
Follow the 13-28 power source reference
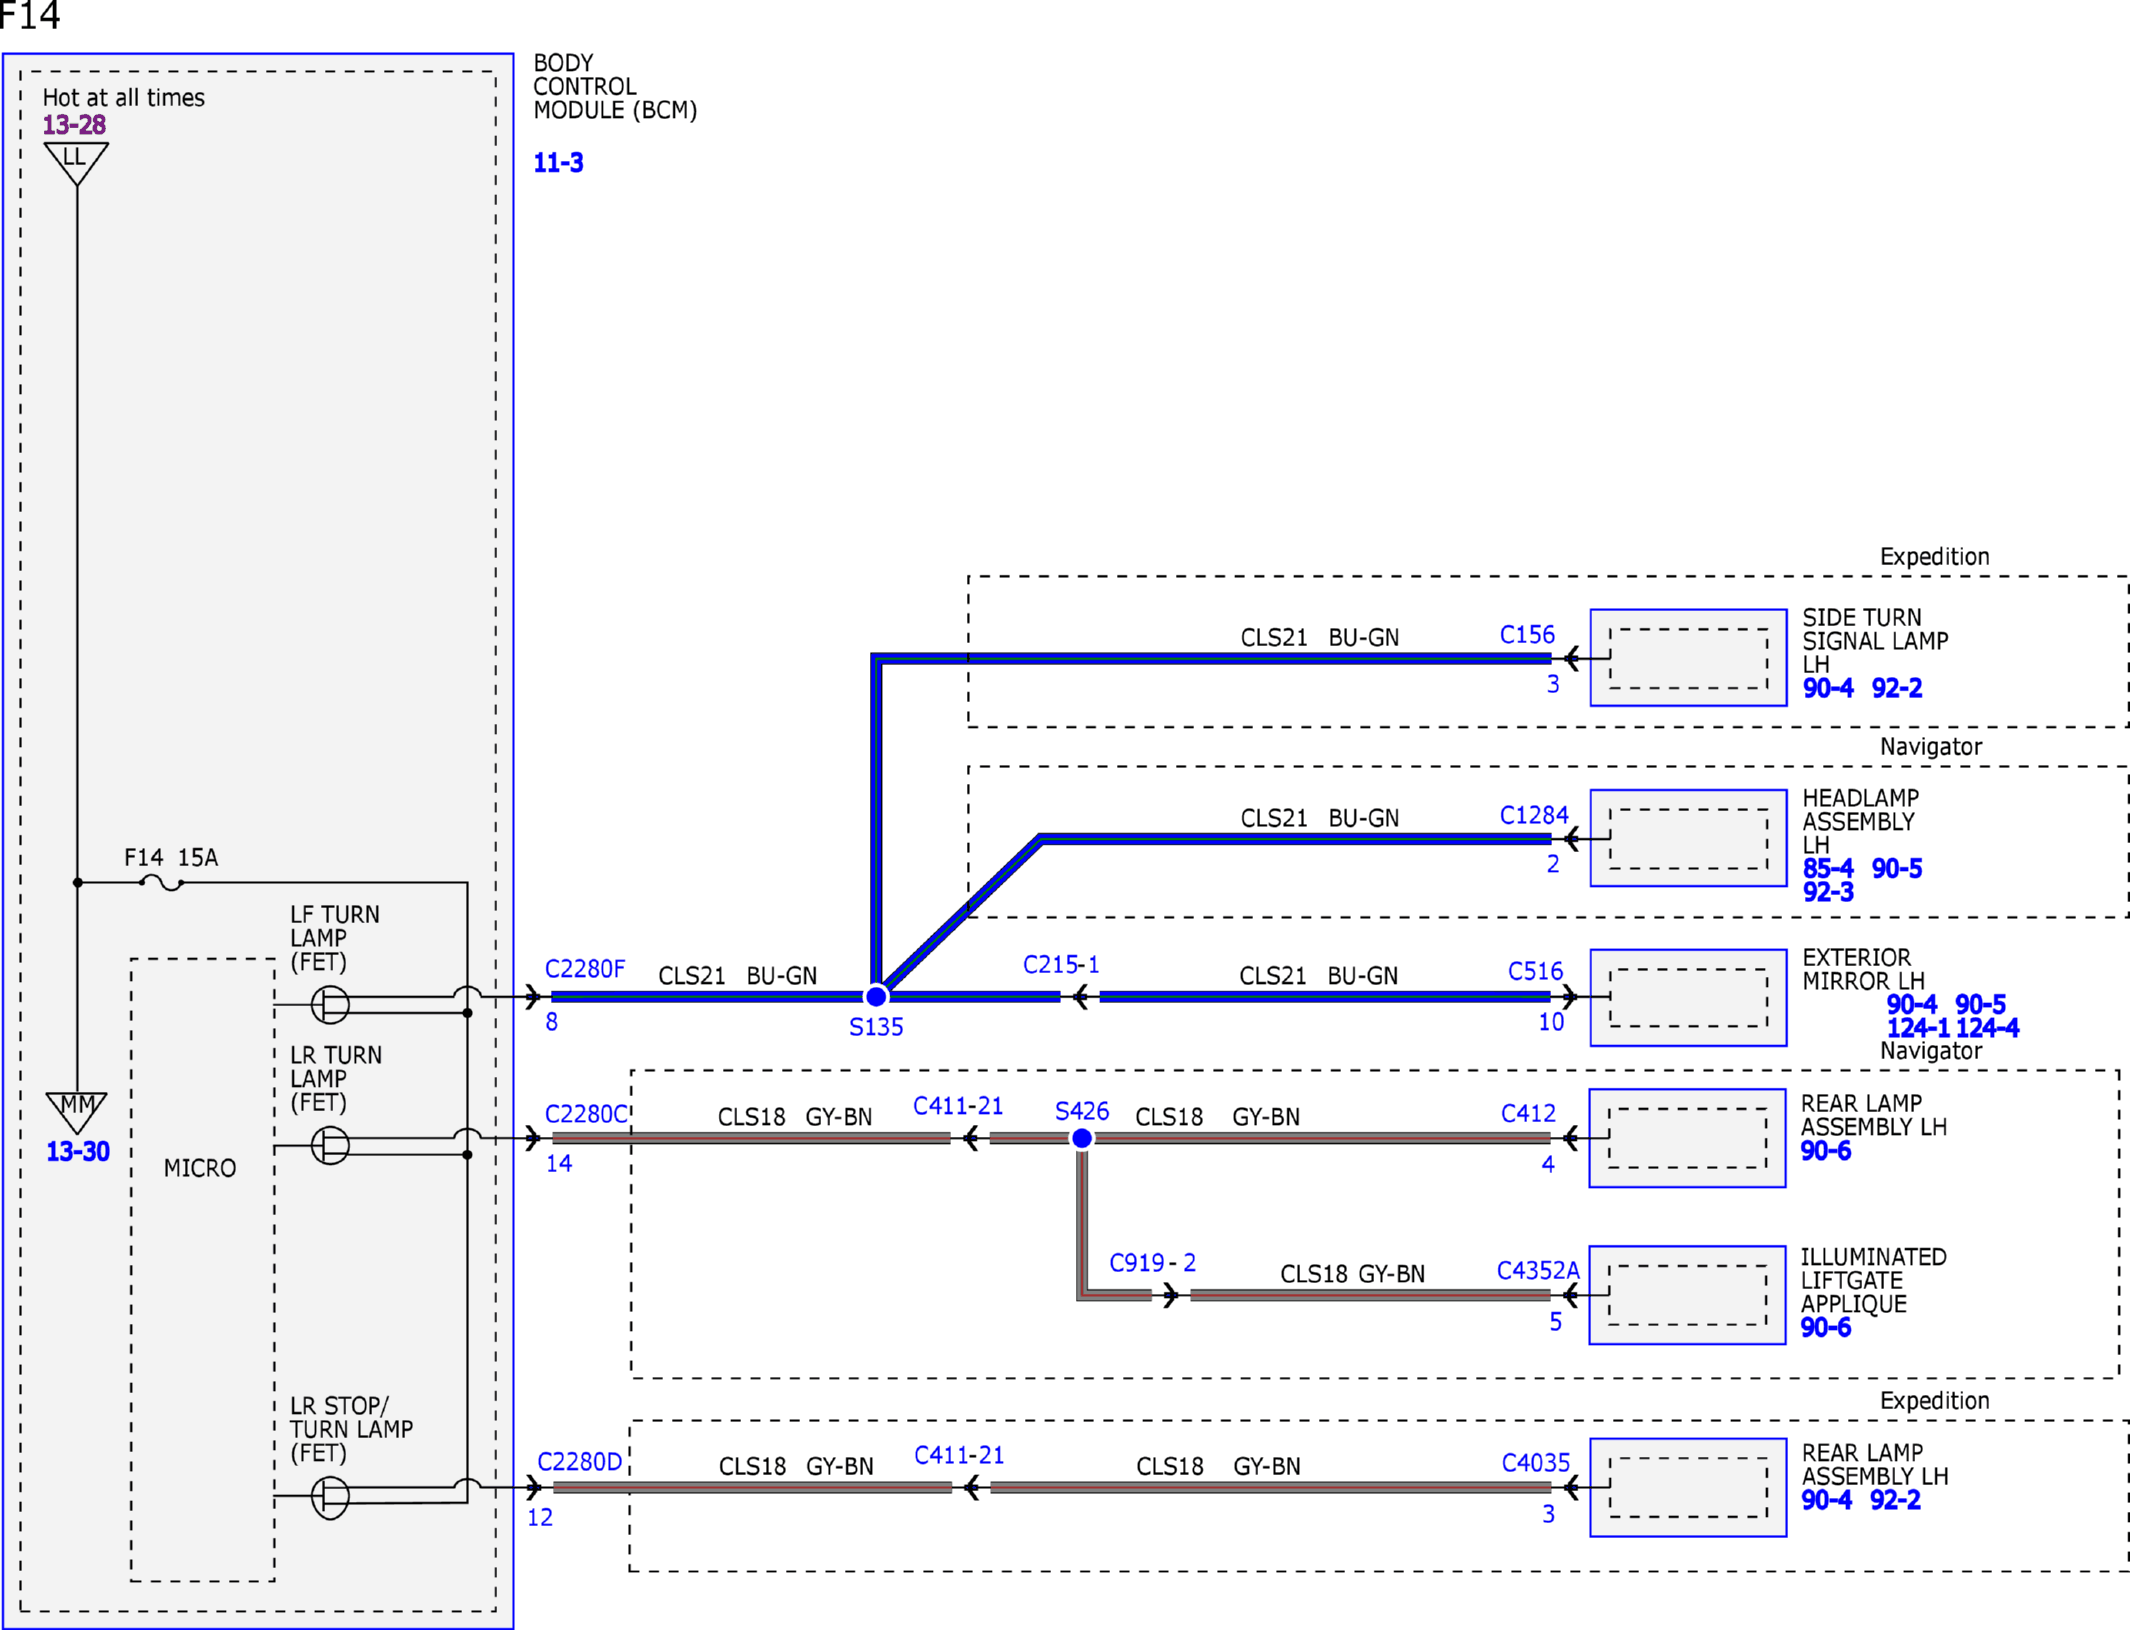click(x=74, y=125)
